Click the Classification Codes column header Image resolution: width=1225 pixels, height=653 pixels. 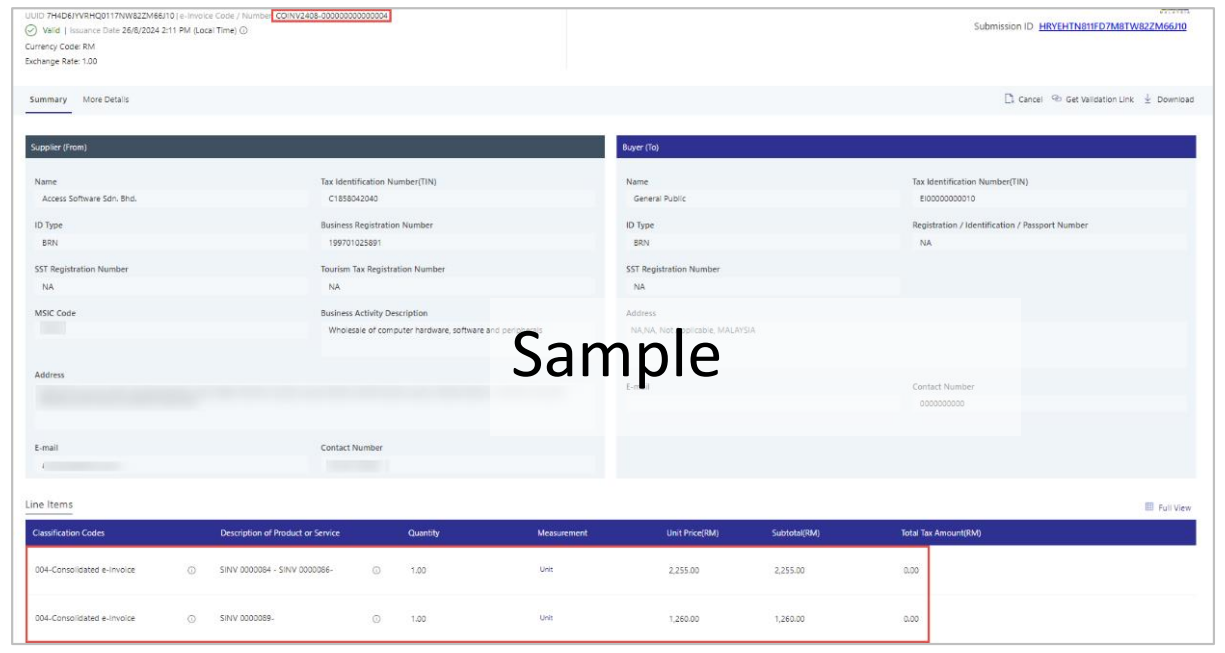68,533
